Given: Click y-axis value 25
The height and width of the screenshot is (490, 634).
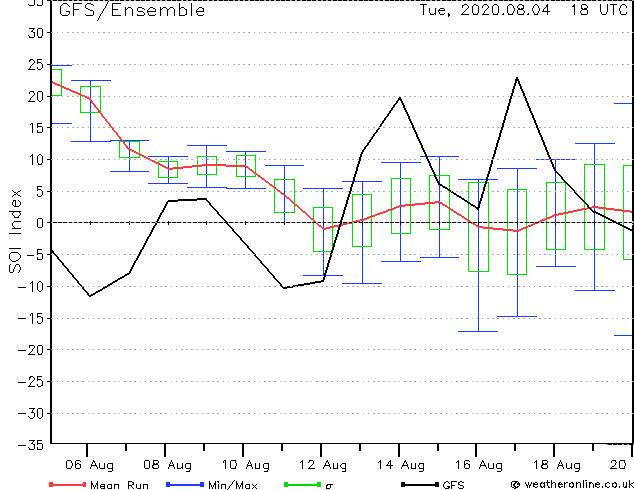Looking at the screenshot, I should (x=36, y=65).
